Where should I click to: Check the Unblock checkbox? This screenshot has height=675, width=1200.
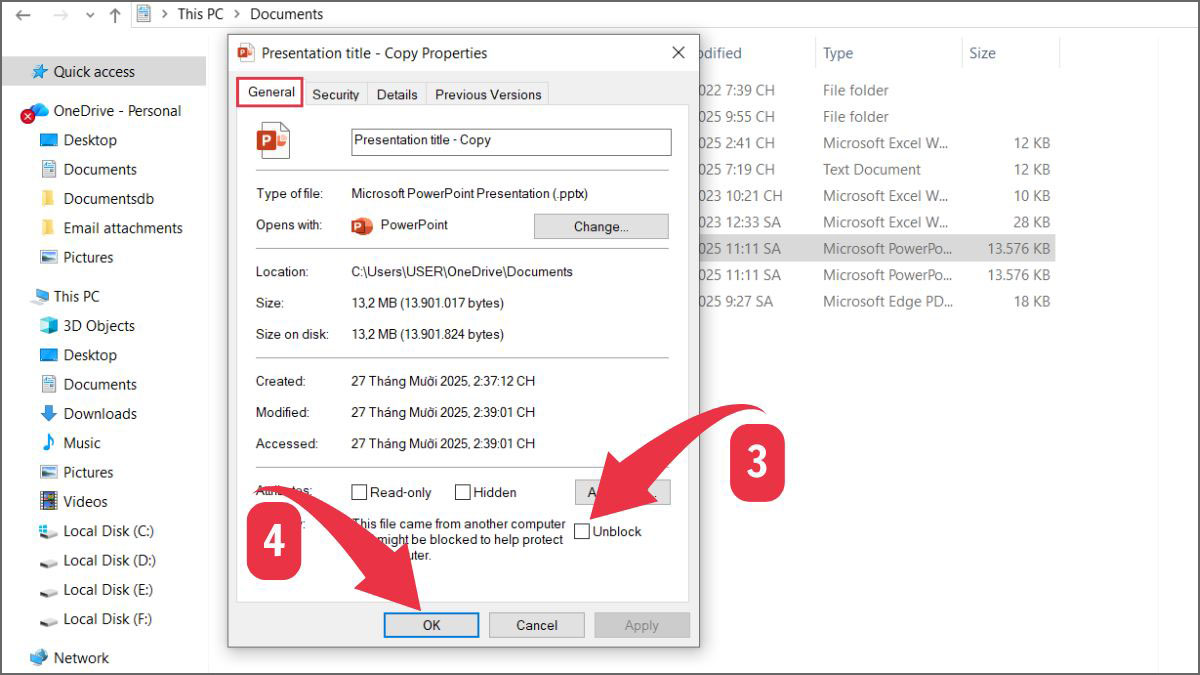coord(582,531)
